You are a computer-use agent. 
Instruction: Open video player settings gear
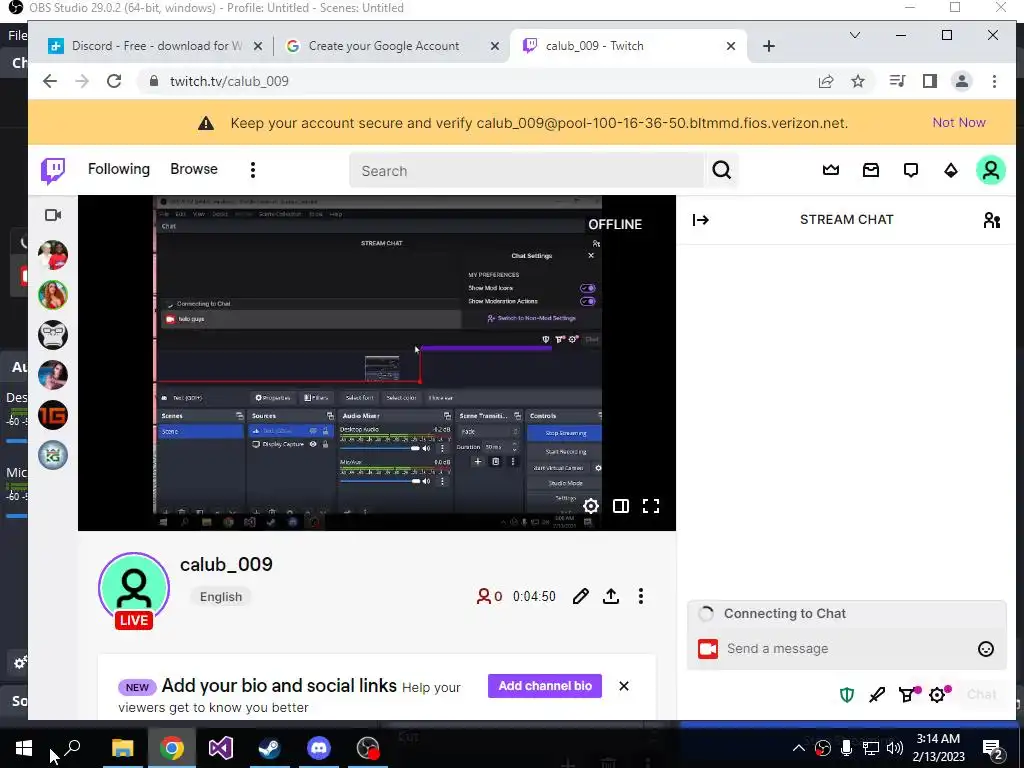click(590, 506)
